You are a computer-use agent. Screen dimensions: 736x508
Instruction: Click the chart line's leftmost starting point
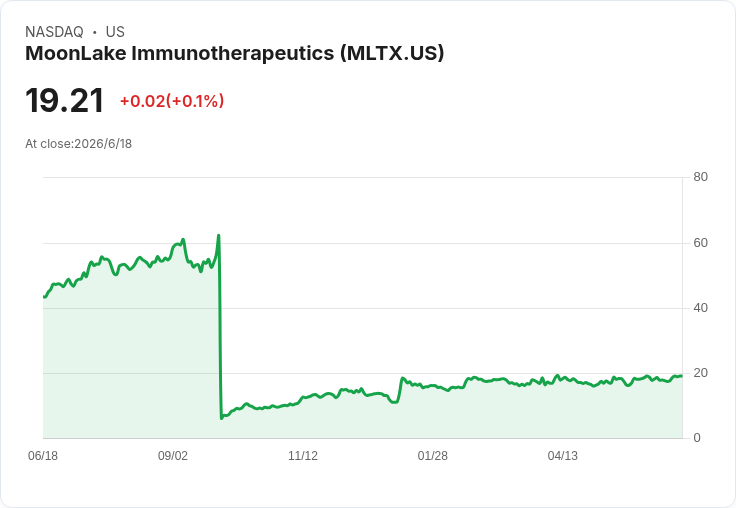pyautogui.click(x=44, y=297)
